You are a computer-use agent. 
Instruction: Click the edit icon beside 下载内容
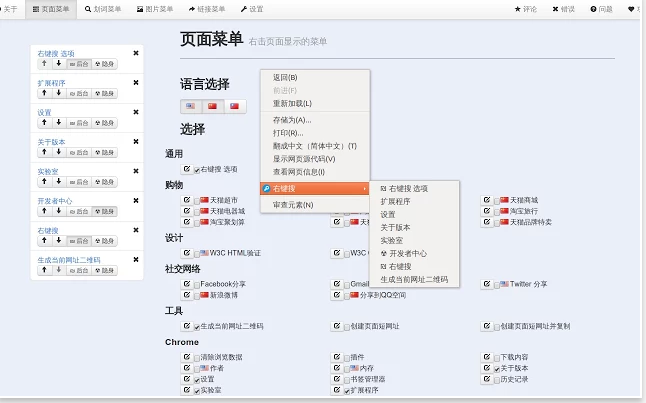(487, 357)
